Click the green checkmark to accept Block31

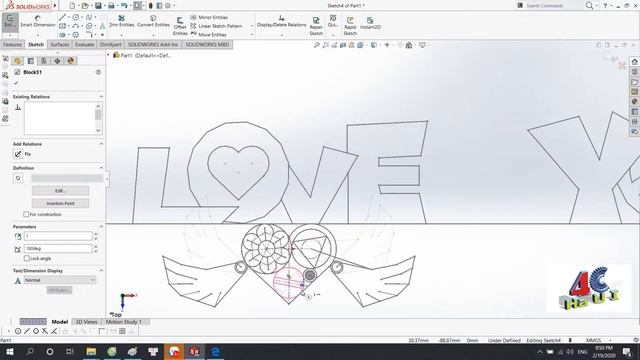[16, 83]
